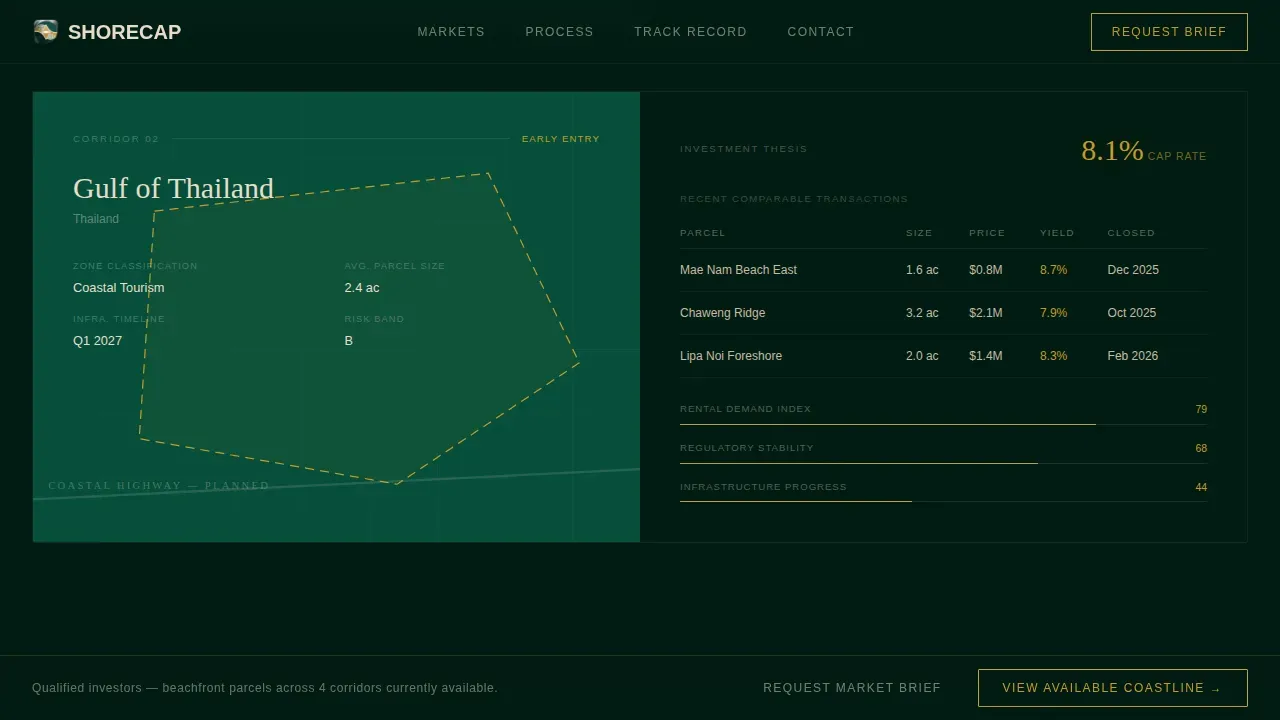1280x720 pixels.
Task: Click the $2.1M price cell
Action: 985,313
